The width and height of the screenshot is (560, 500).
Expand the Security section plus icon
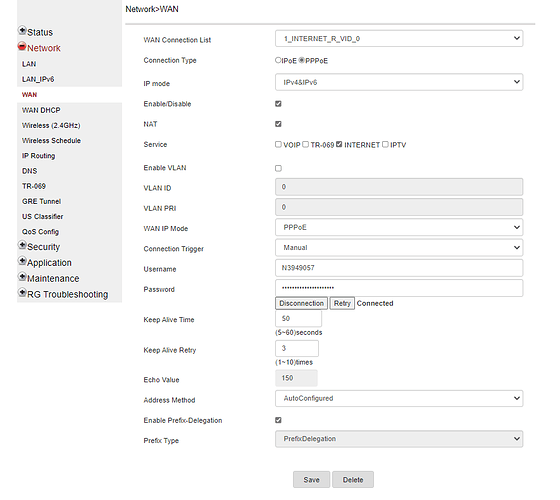[22, 245]
